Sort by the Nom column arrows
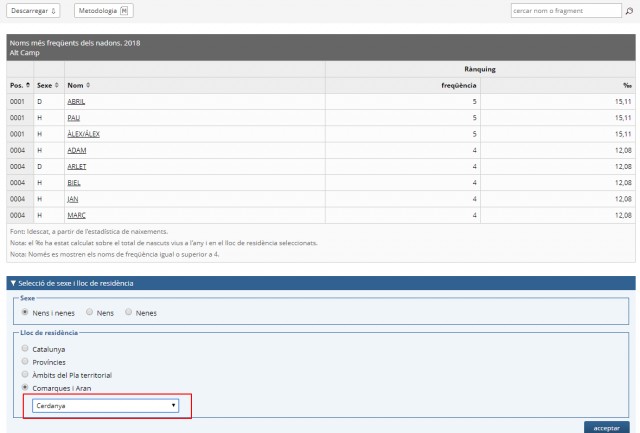This screenshot has width=640, height=433. (88, 85)
